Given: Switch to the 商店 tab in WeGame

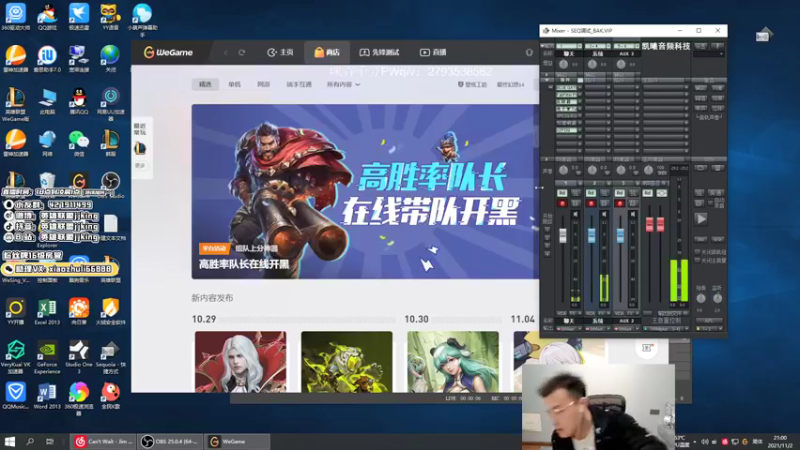Looking at the screenshot, I should pos(327,52).
